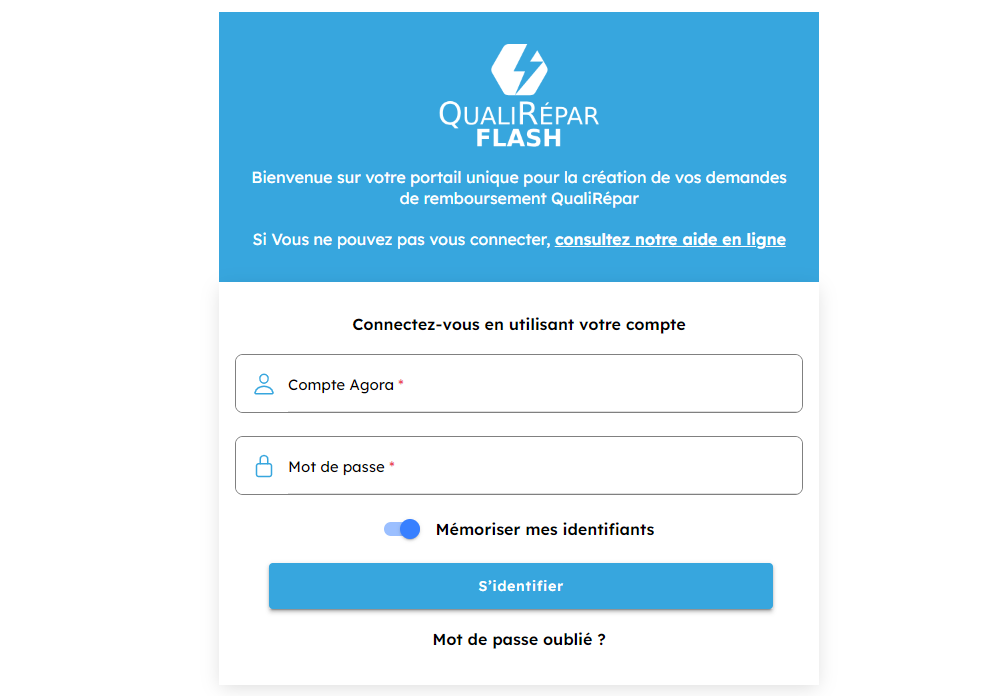The image size is (1000, 696).
Task: Disable the Mémoriser mes identifiants switch
Action: pyautogui.click(x=402, y=529)
